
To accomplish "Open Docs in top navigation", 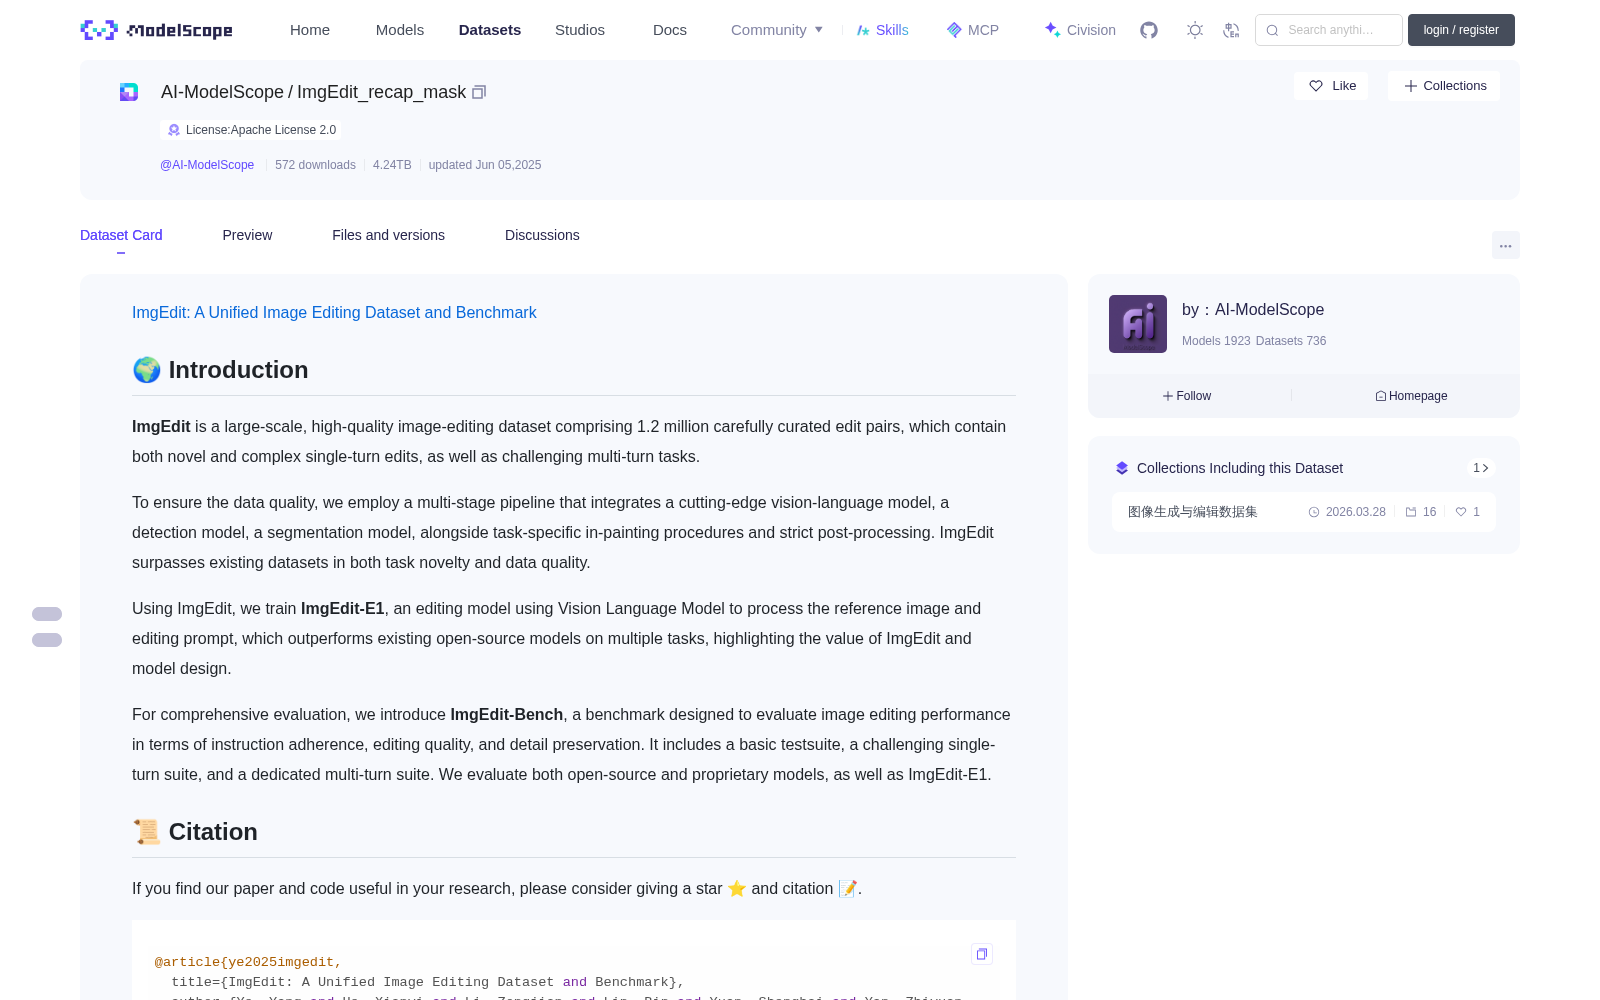I will click(x=670, y=30).
